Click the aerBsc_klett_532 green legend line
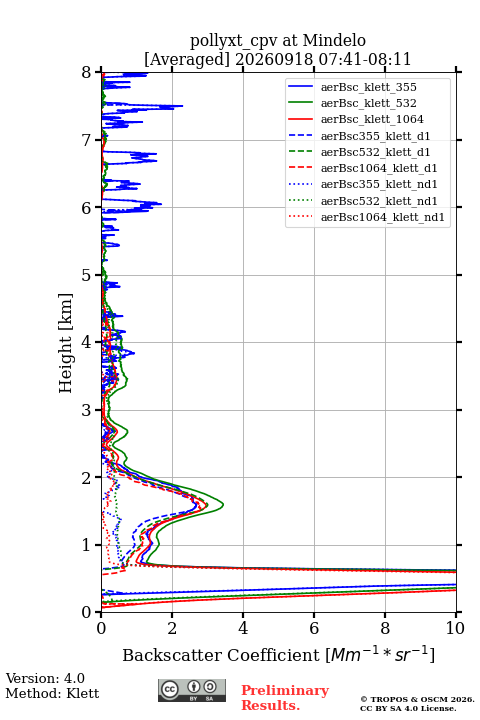This screenshot has height=720, width=480. pyautogui.click(x=300, y=103)
